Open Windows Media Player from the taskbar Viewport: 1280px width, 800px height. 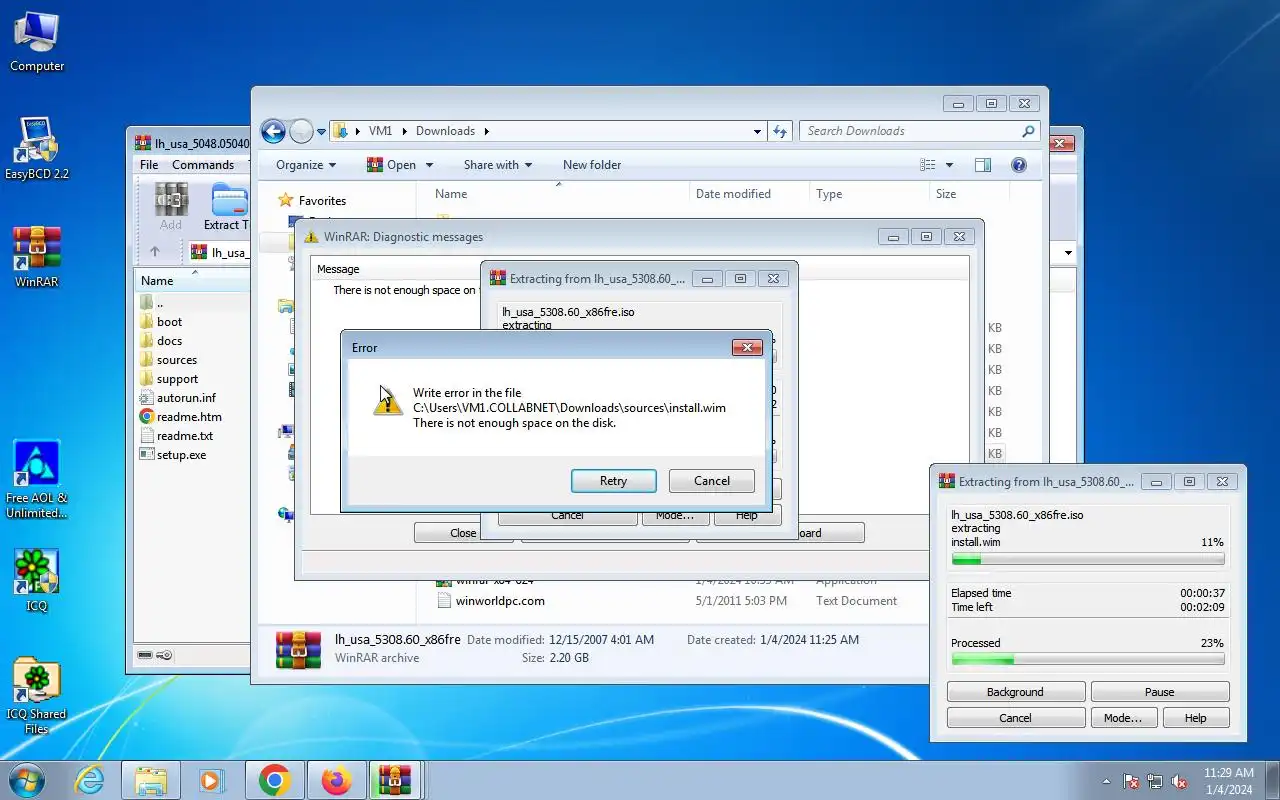(212, 779)
